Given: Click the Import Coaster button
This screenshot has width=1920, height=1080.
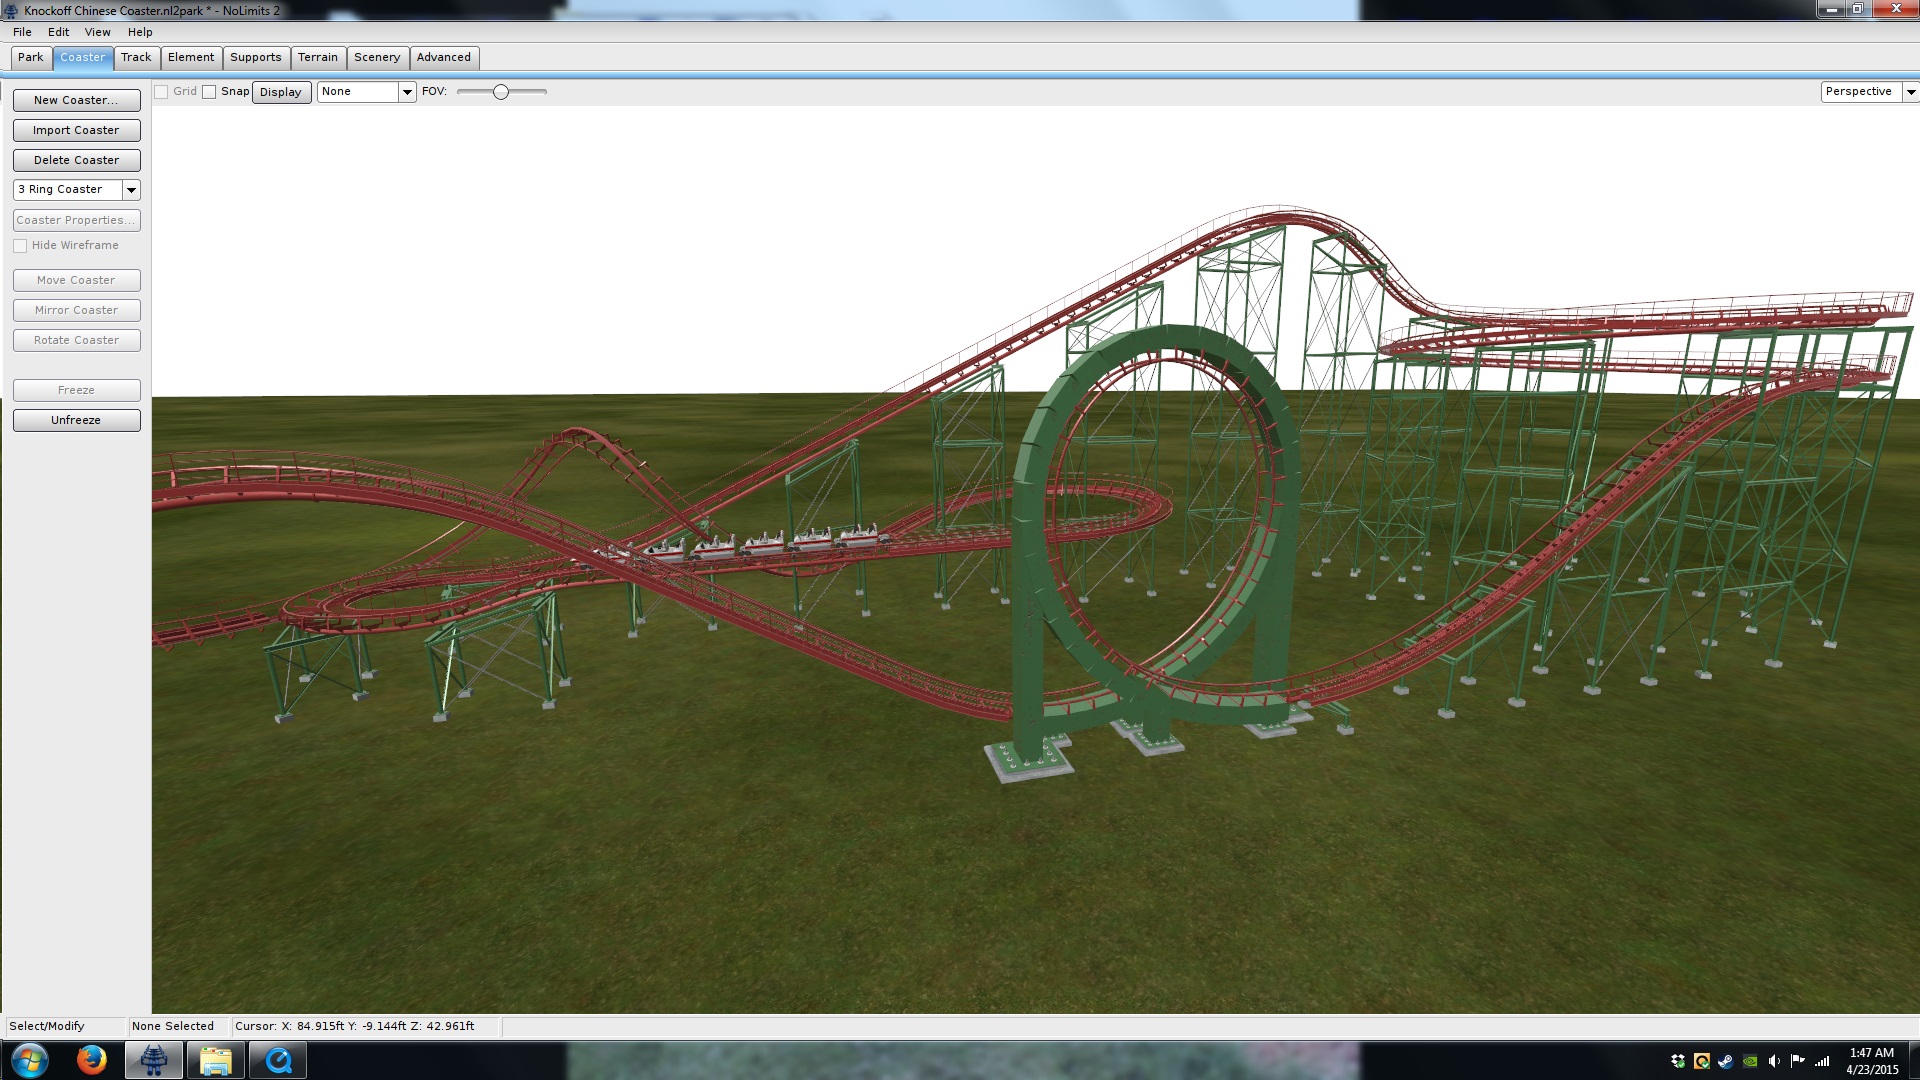Looking at the screenshot, I should 76,130.
